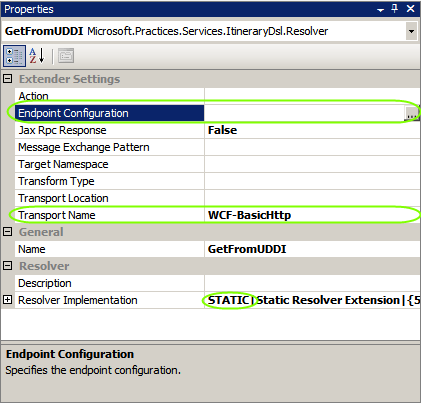421x403 pixels.
Task: Click the Target Namespace value field
Action: tap(312, 164)
